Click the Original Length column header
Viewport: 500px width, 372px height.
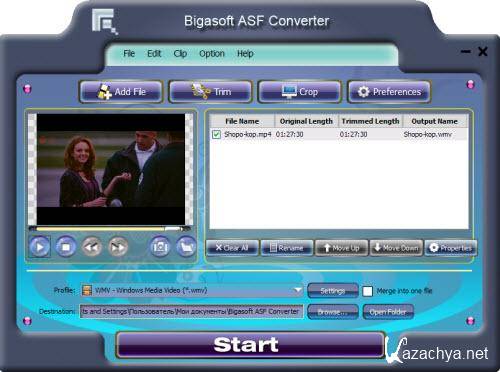pyautogui.click(x=306, y=121)
